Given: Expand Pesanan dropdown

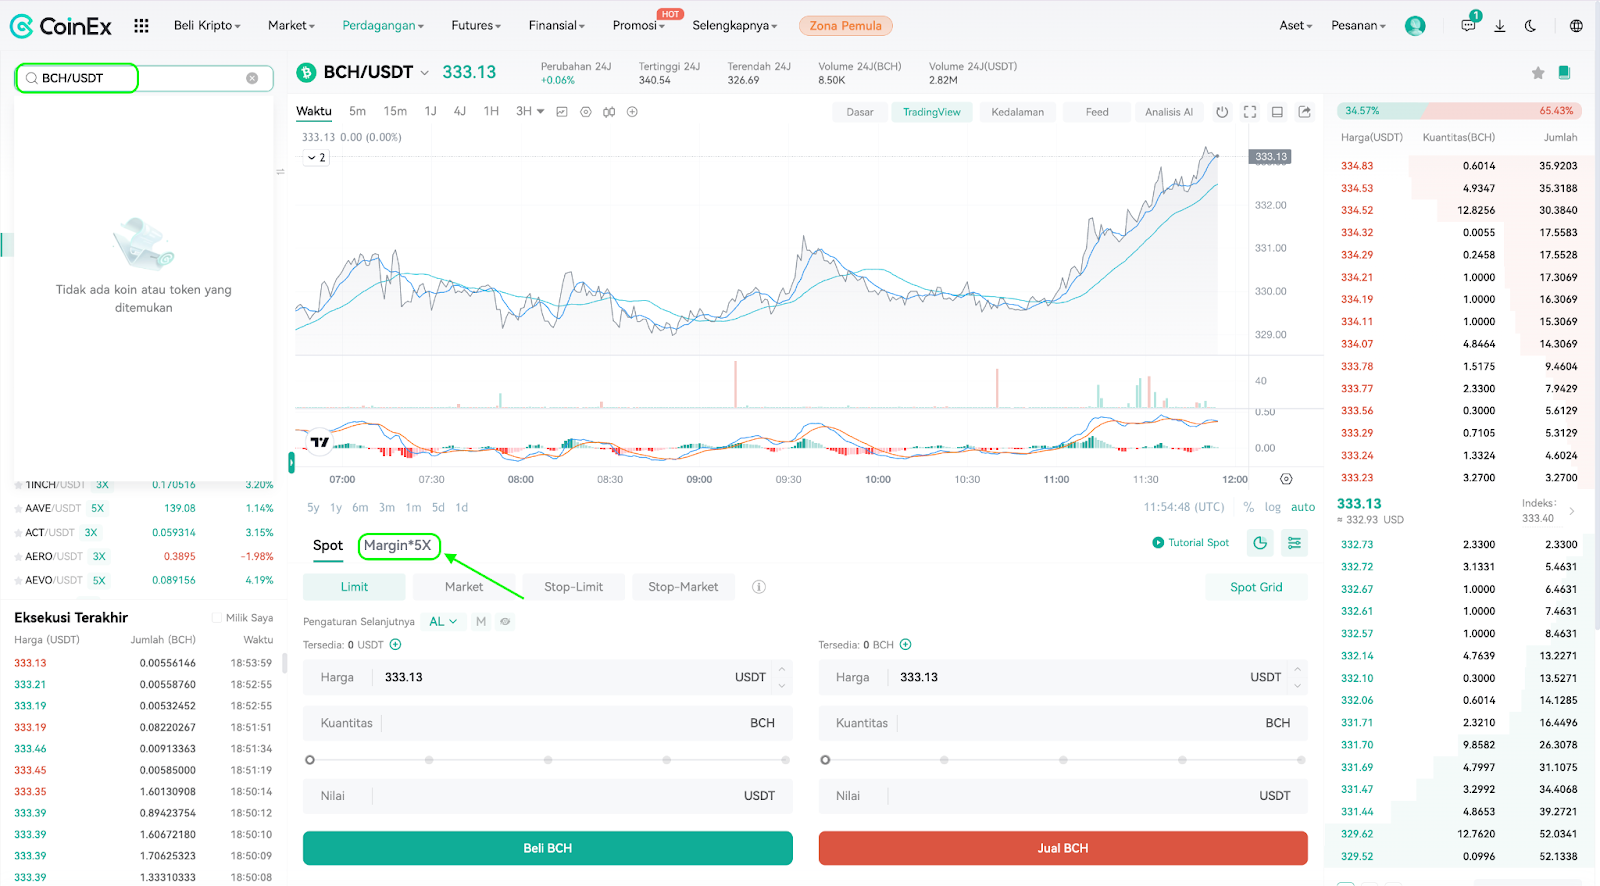Looking at the screenshot, I should [1358, 26].
